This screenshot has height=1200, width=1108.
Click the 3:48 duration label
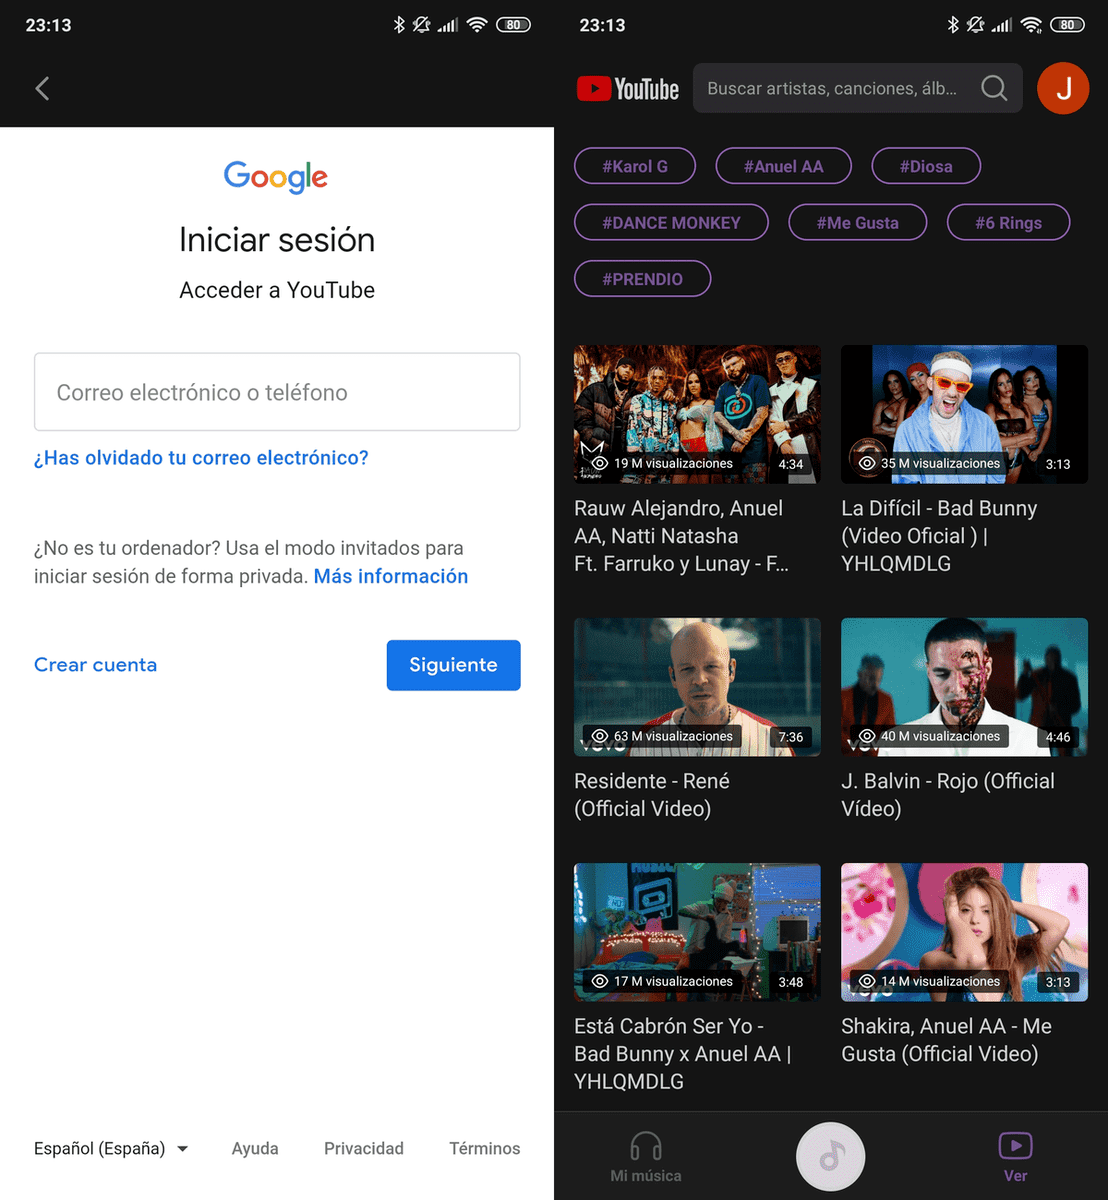tap(791, 982)
